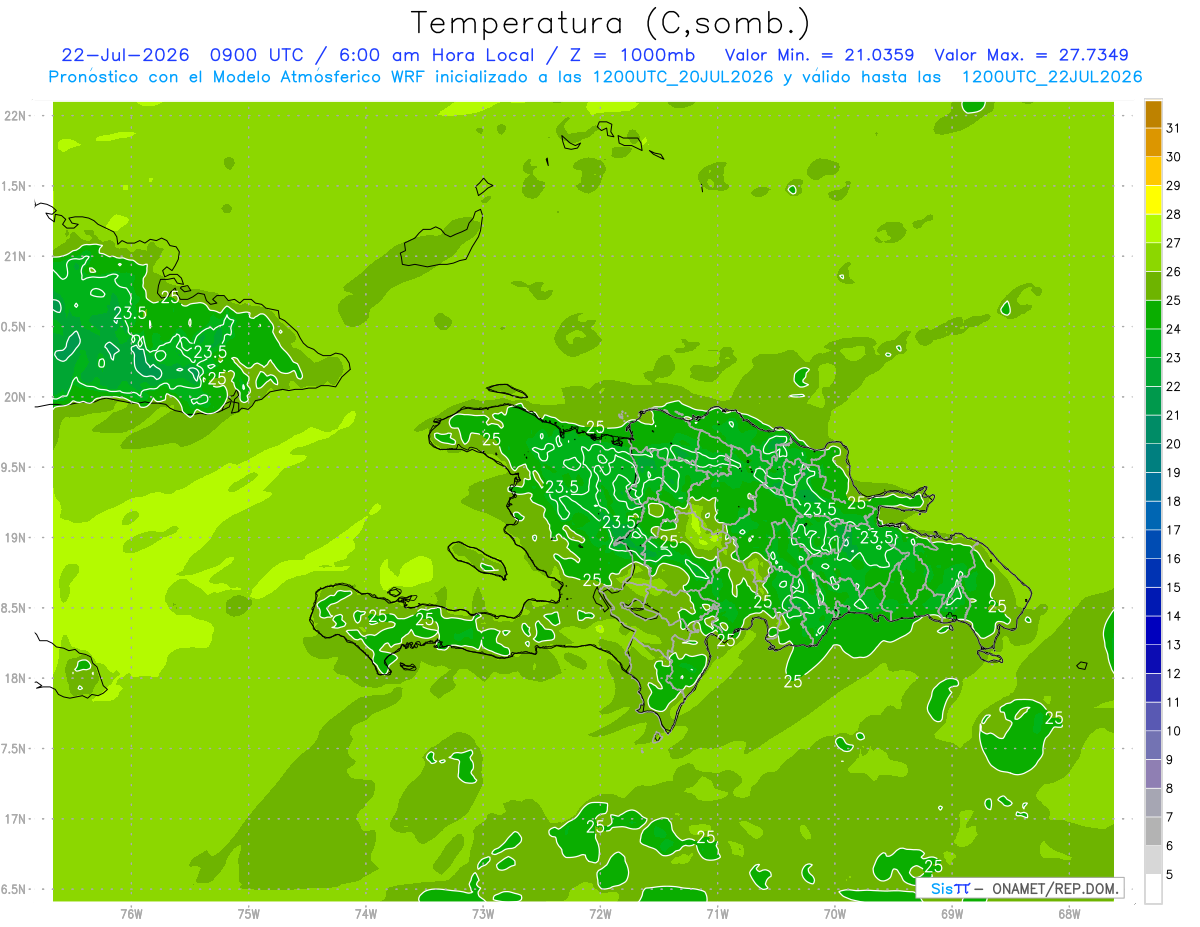Click the legend swatch between 24 and 25
Image resolution: width=1200 pixels, height=927 pixels.
point(1153,315)
